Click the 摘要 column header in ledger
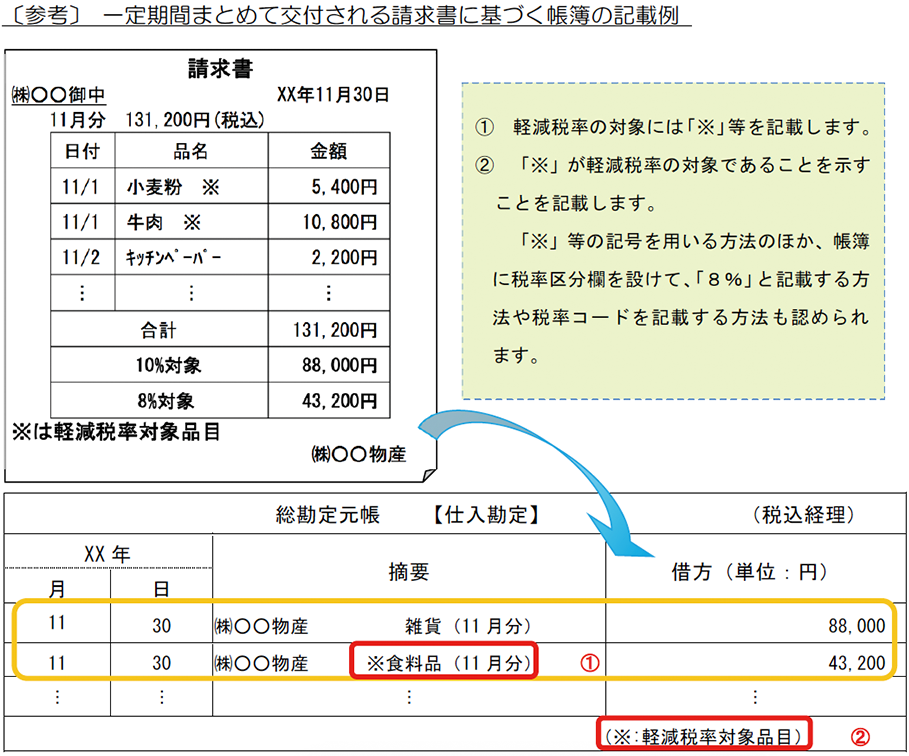Image resolution: width=909 pixels, height=756 pixels. point(409,571)
